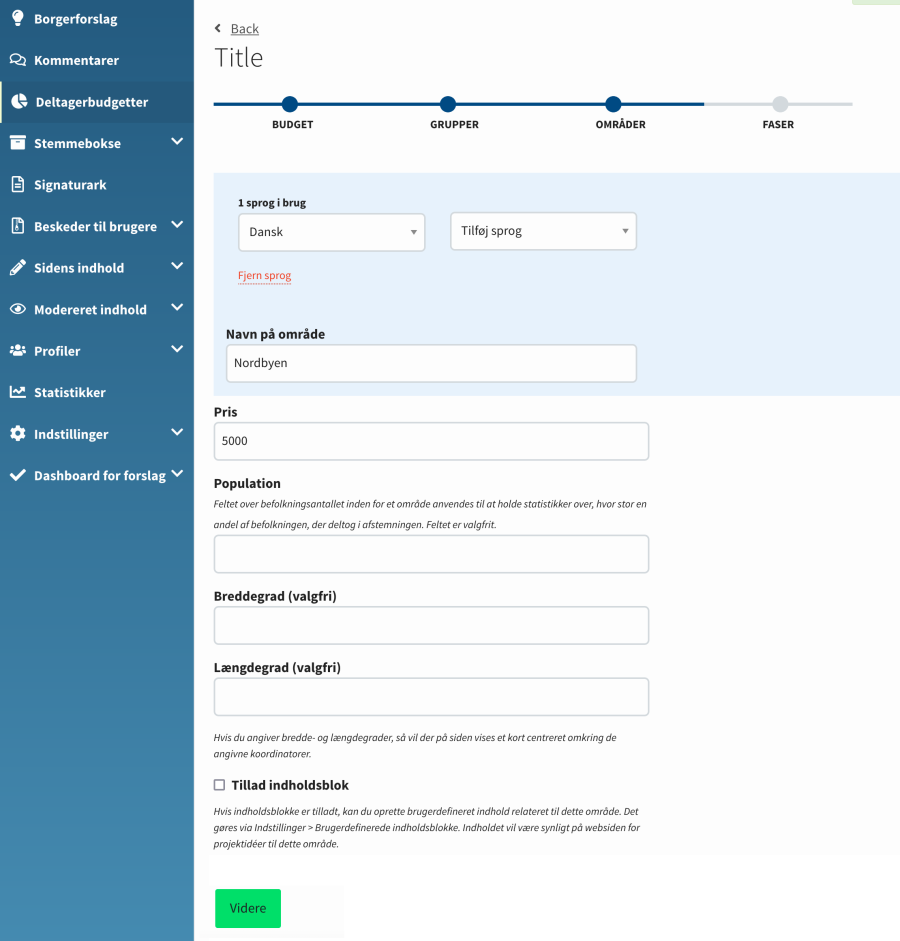Click the Deltagerbudgetter pie chart icon
The width and height of the screenshot is (900, 941).
click(x=18, y=101)
